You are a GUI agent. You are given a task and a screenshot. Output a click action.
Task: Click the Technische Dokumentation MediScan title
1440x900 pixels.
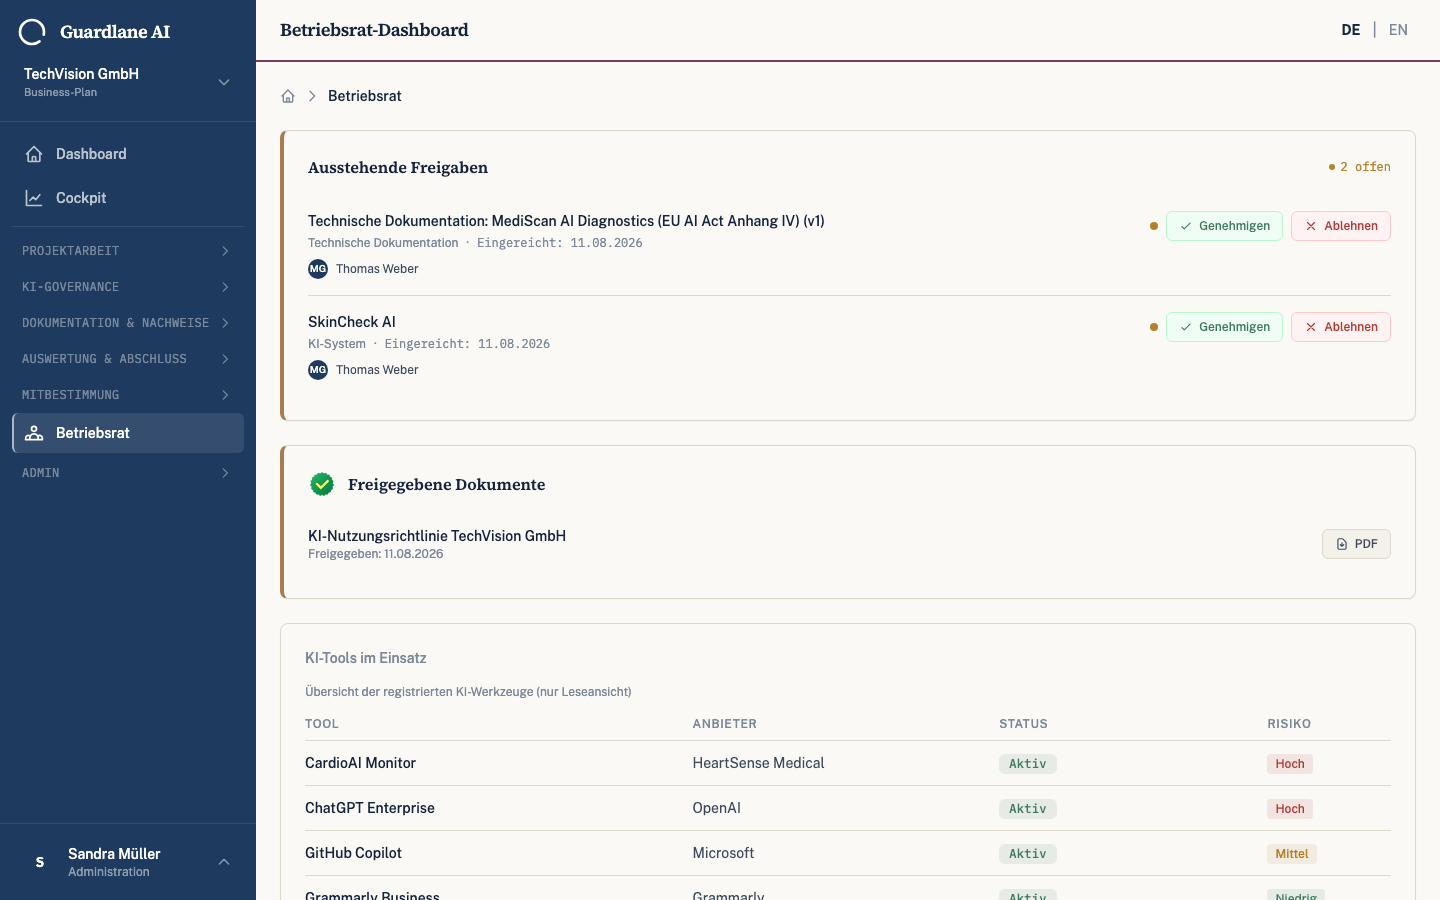[566, 221]
